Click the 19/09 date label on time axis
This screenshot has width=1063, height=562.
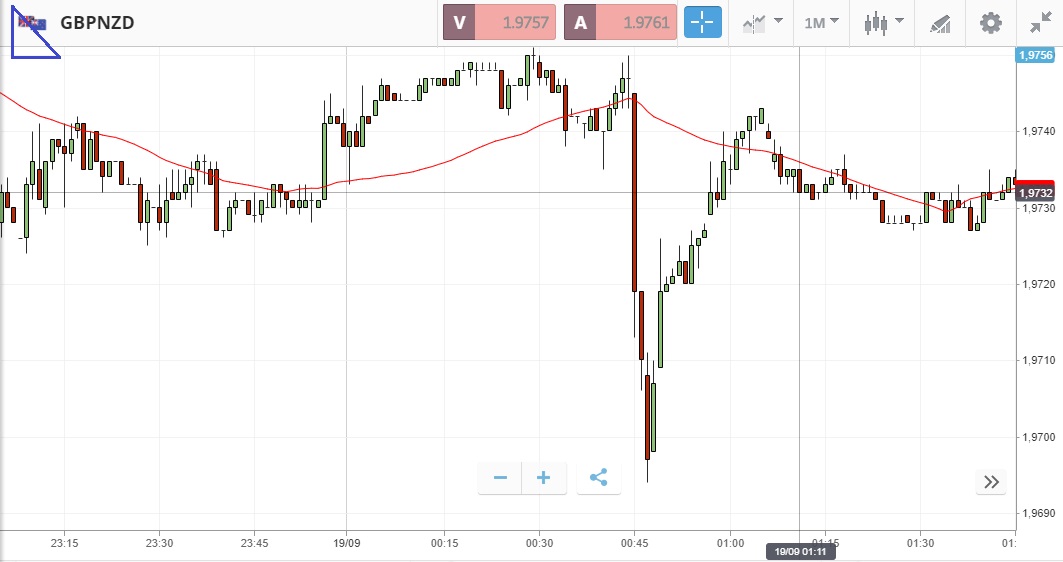[x=346, y=543]
